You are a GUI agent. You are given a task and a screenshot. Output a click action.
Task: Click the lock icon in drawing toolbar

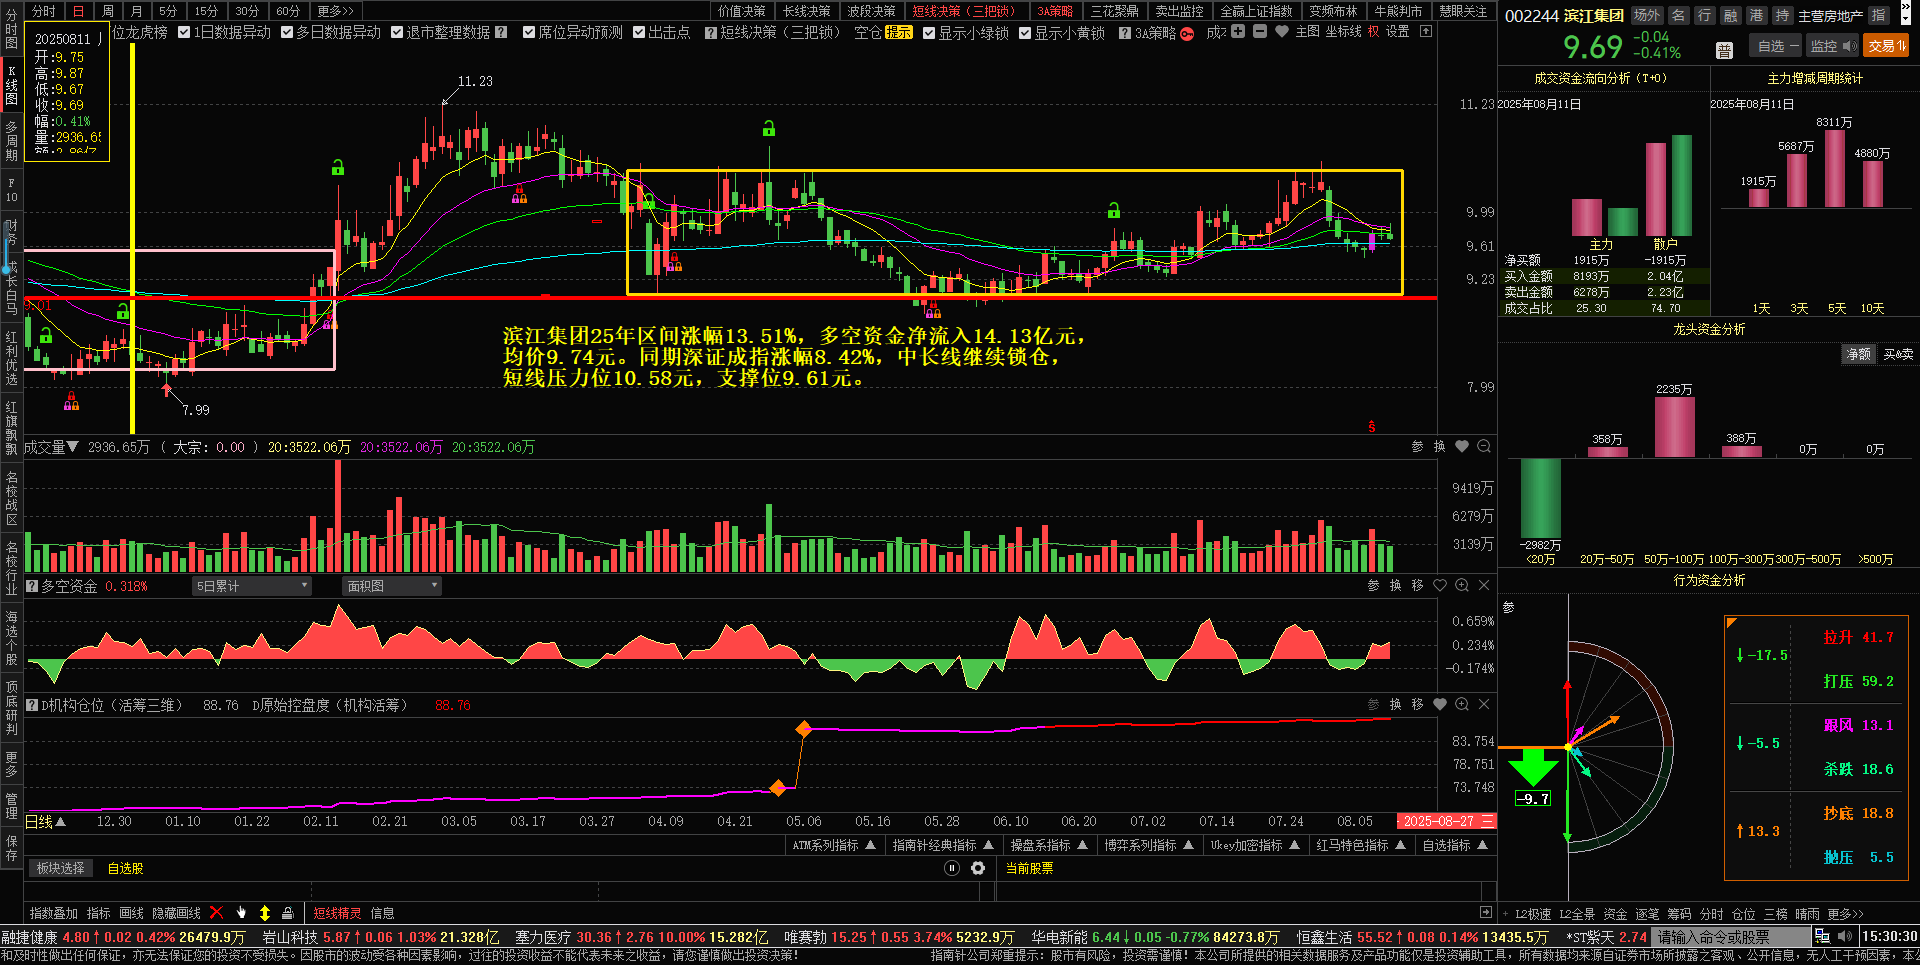(288, 913)
